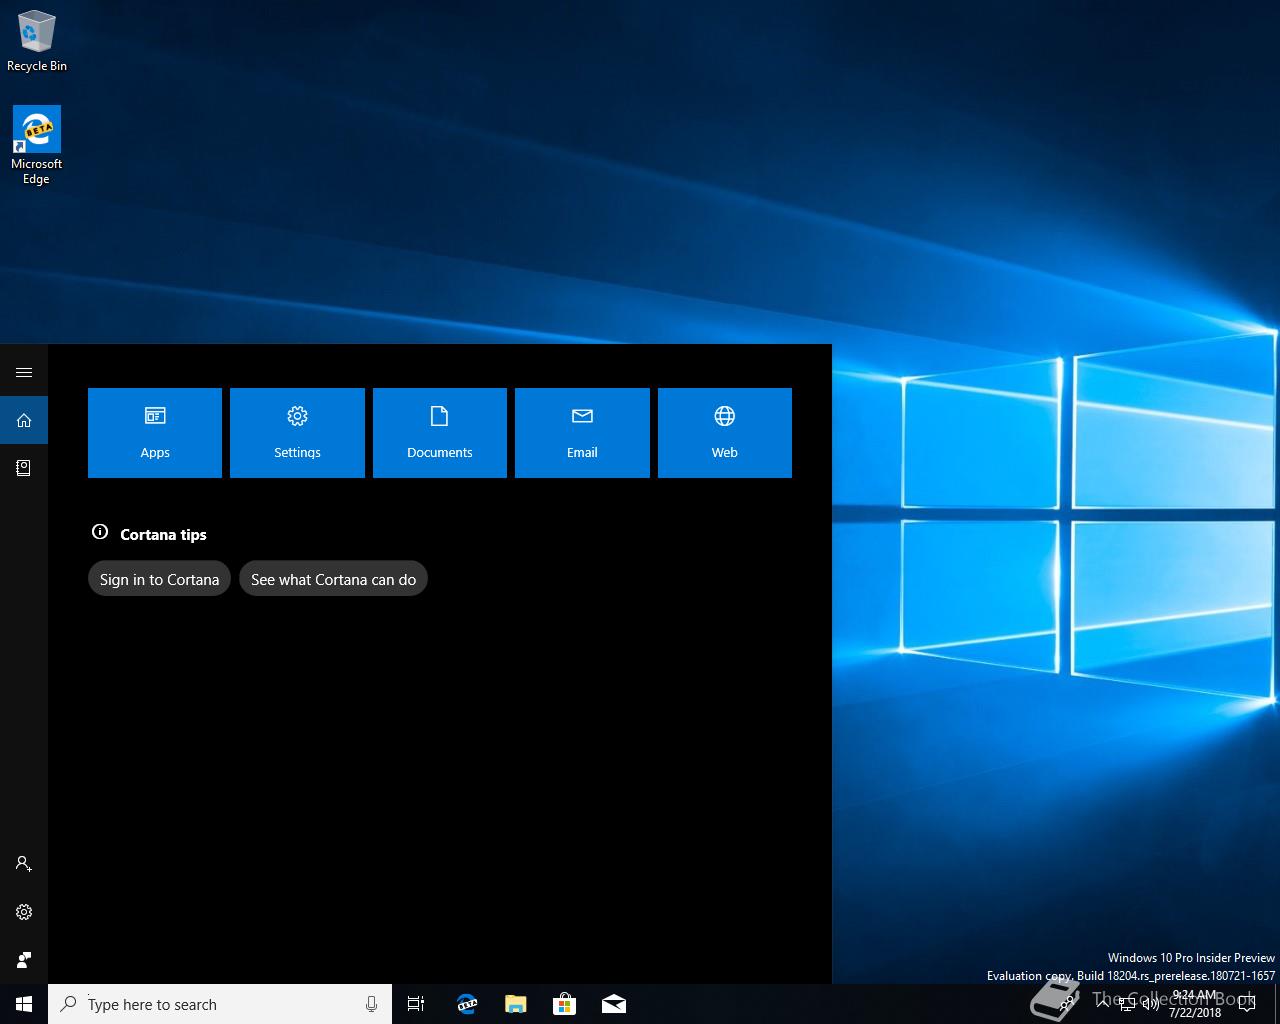Show hidden icons in the system tray
Viewport: 1280px width, 1024px height.
(1103, 1004)
